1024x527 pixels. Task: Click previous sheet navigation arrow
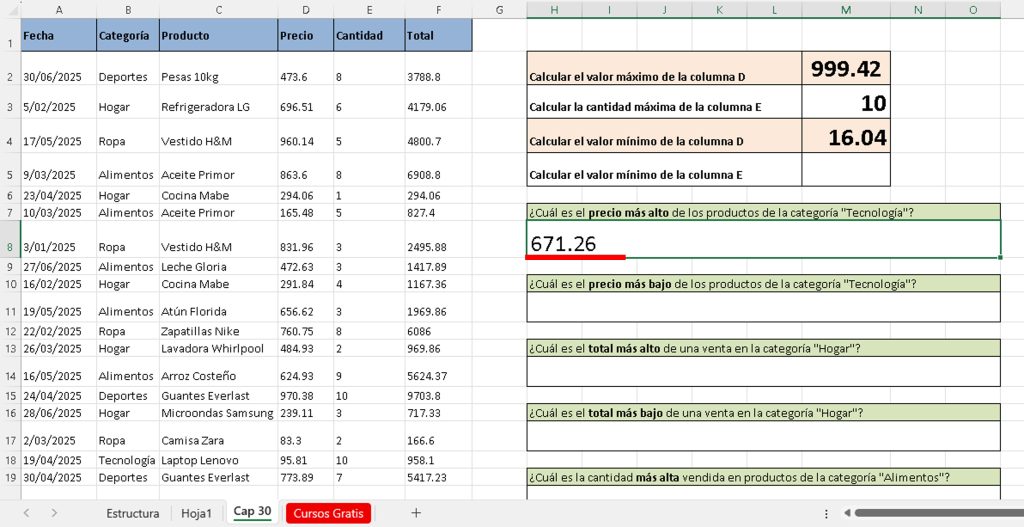27,513
